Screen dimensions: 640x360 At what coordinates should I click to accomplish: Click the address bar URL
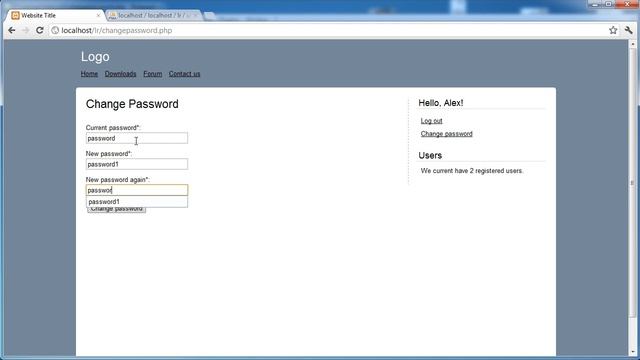click(x=117, y=30)
